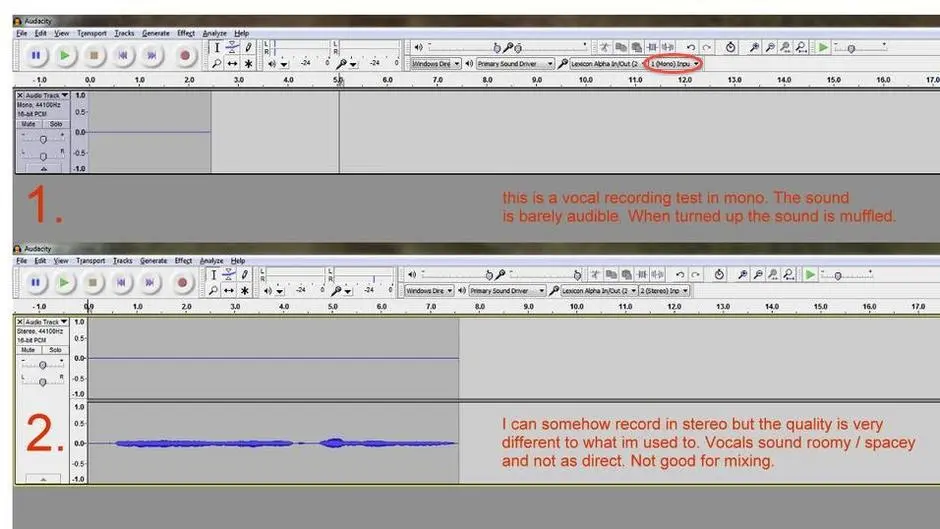Open the Effect menu in top window
Viewport: 940px width, 529px height.
coord(186,33)
